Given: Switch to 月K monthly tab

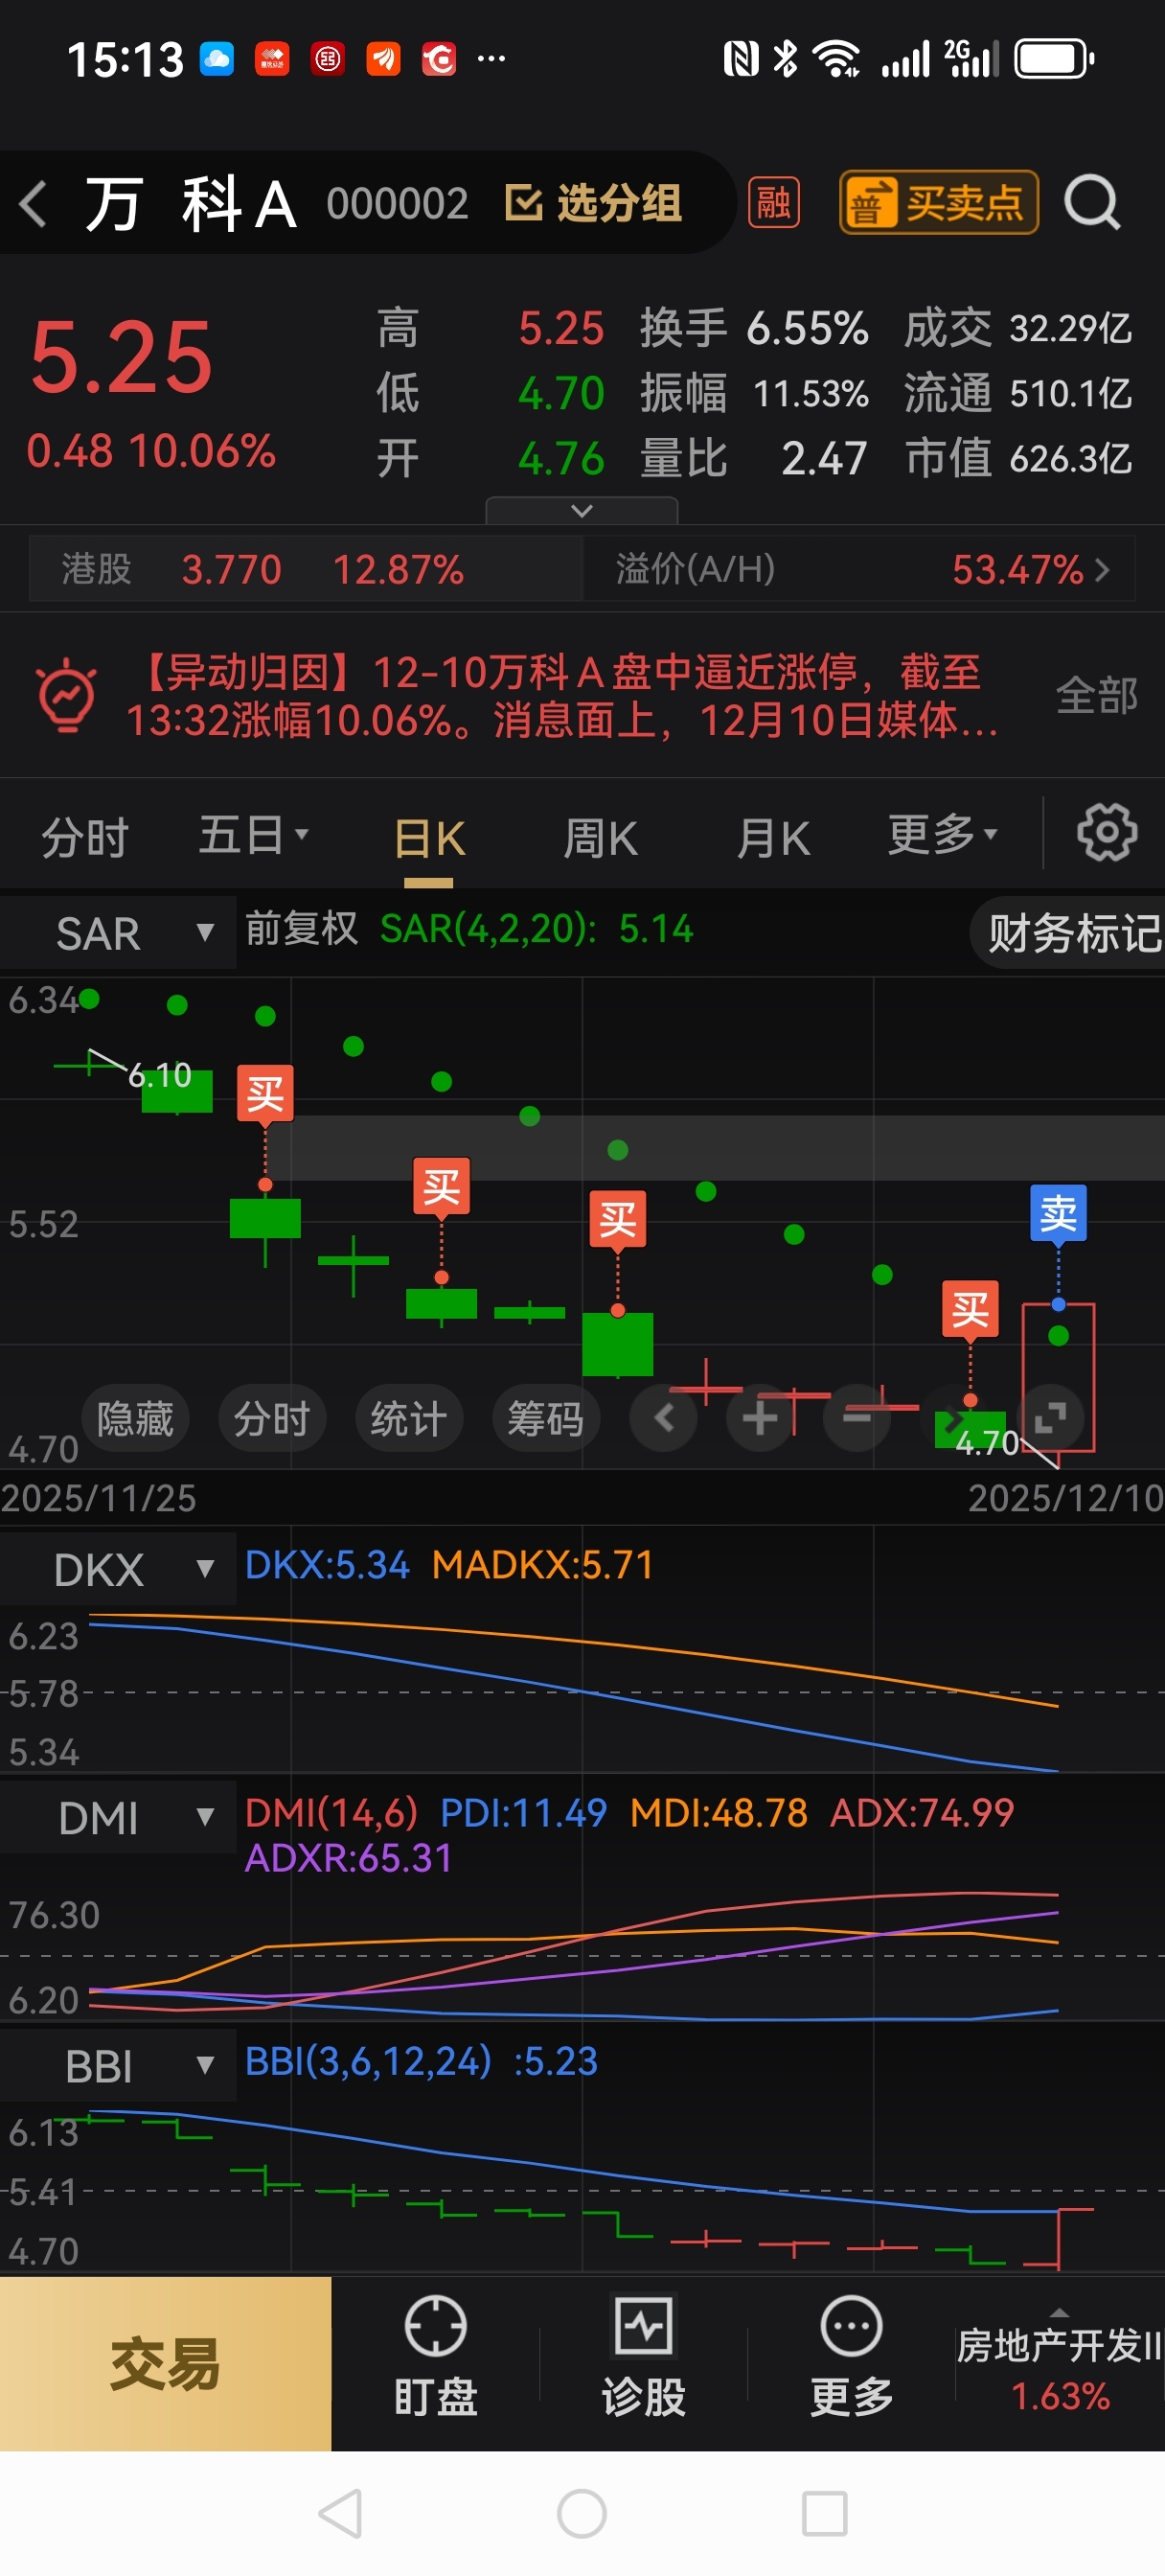Looking at the screenshot, I should coord(773,838).
